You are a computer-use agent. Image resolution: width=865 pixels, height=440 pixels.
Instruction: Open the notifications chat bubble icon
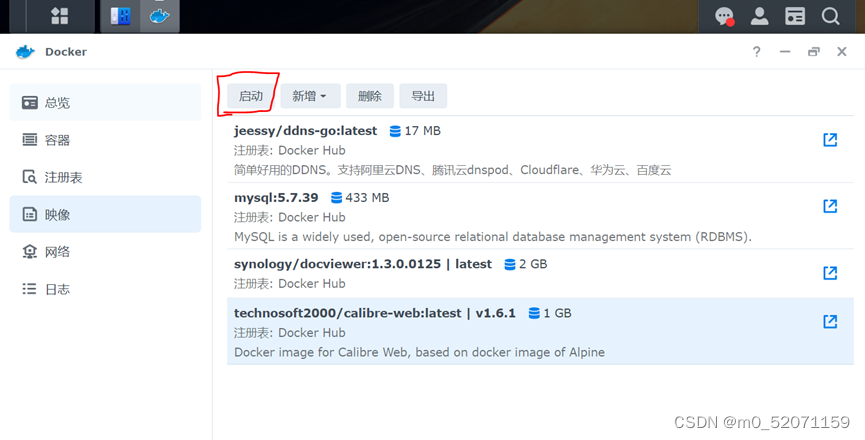pyautogui.click(x=725, y=16)
